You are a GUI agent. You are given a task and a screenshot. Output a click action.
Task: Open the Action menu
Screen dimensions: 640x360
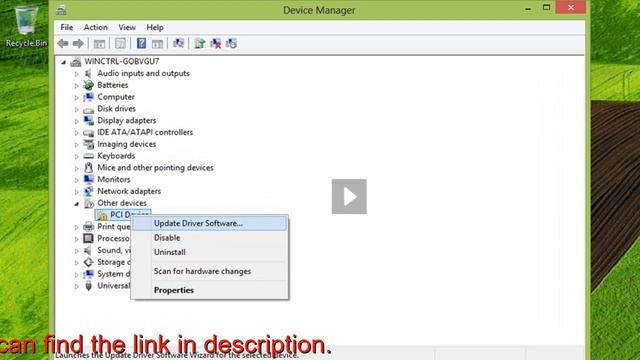[x=96, y=27]
